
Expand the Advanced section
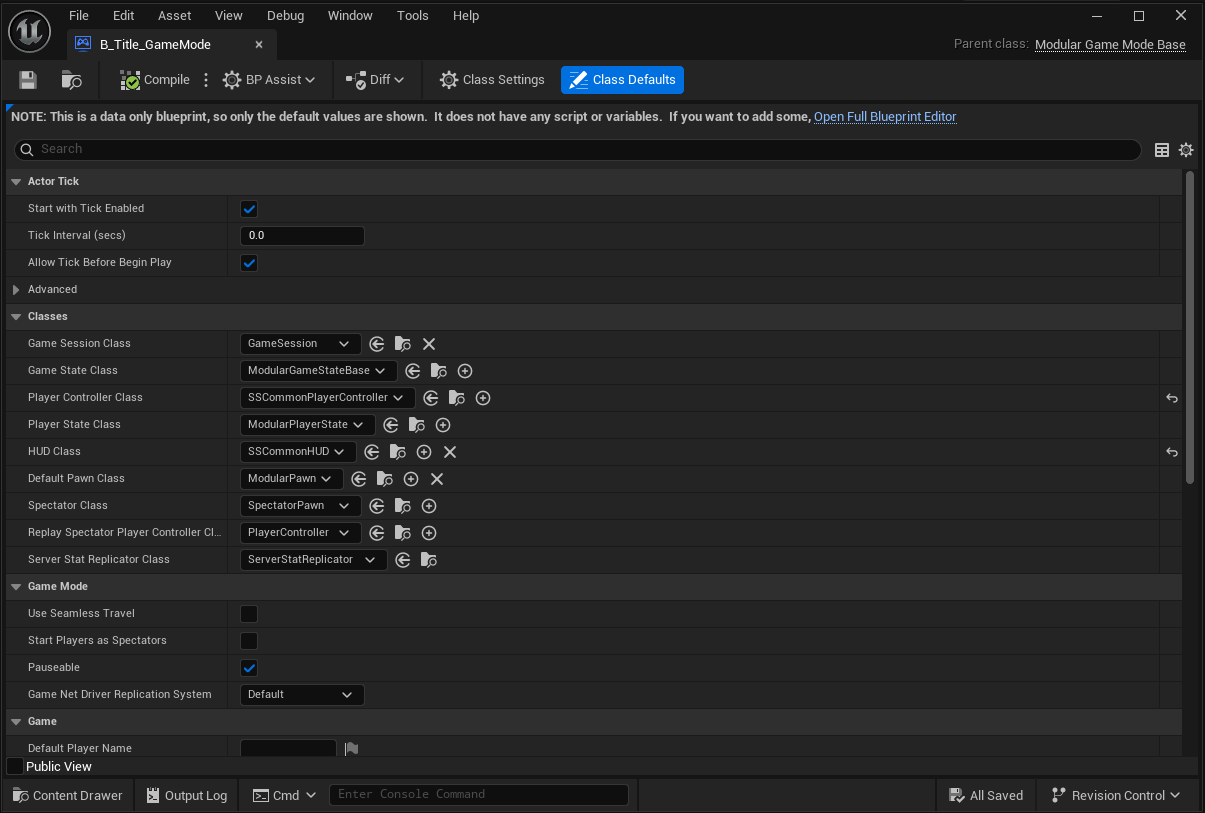tap(17, 289)
